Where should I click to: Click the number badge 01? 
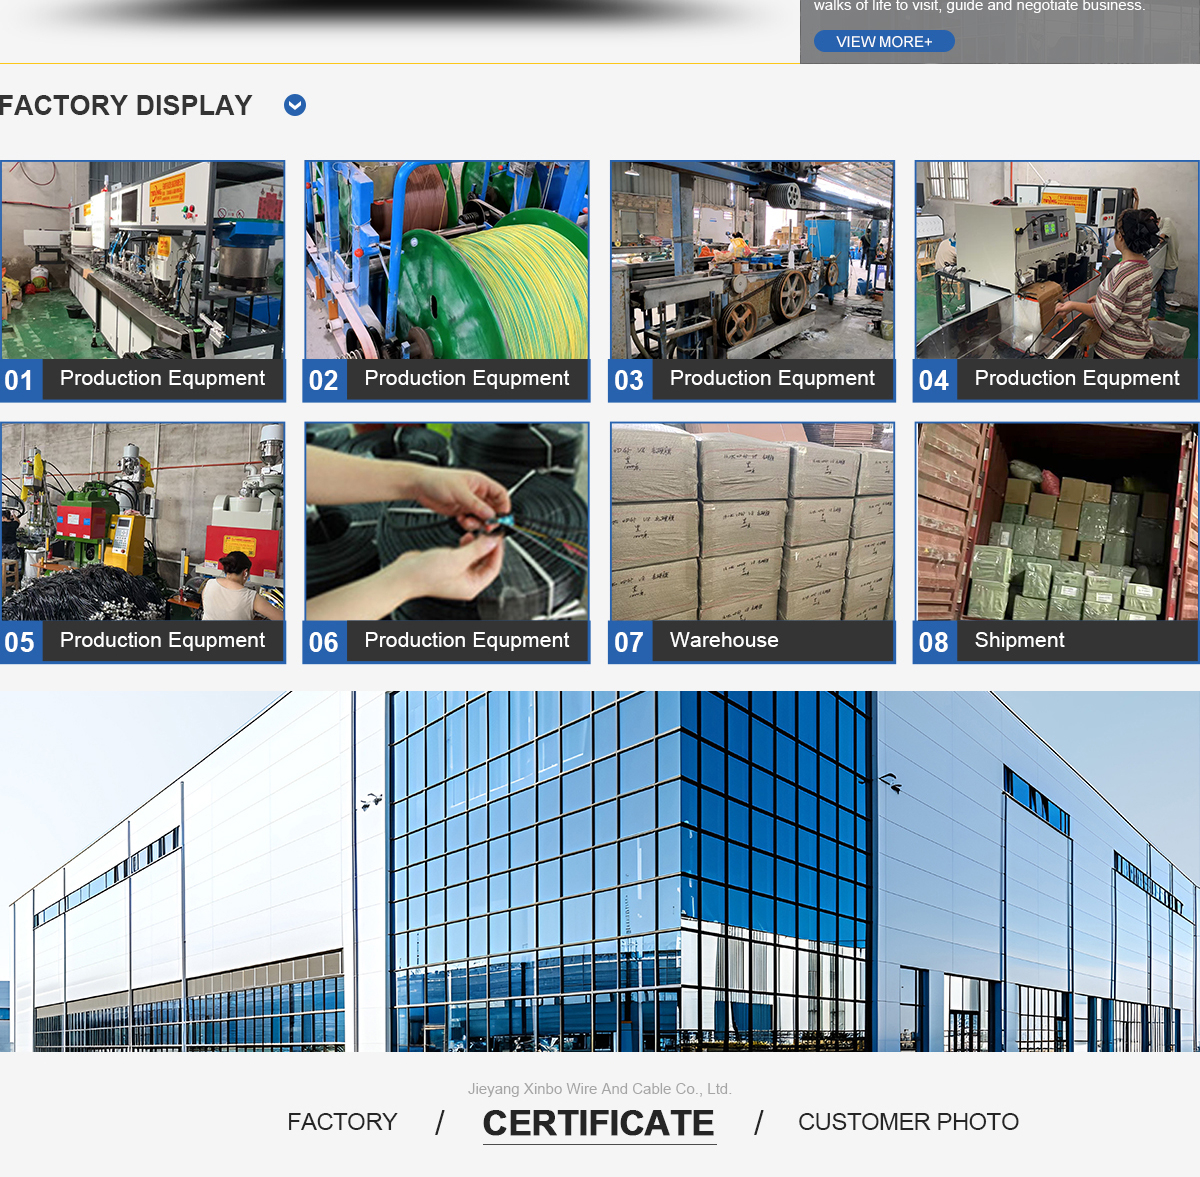(20, 380)
